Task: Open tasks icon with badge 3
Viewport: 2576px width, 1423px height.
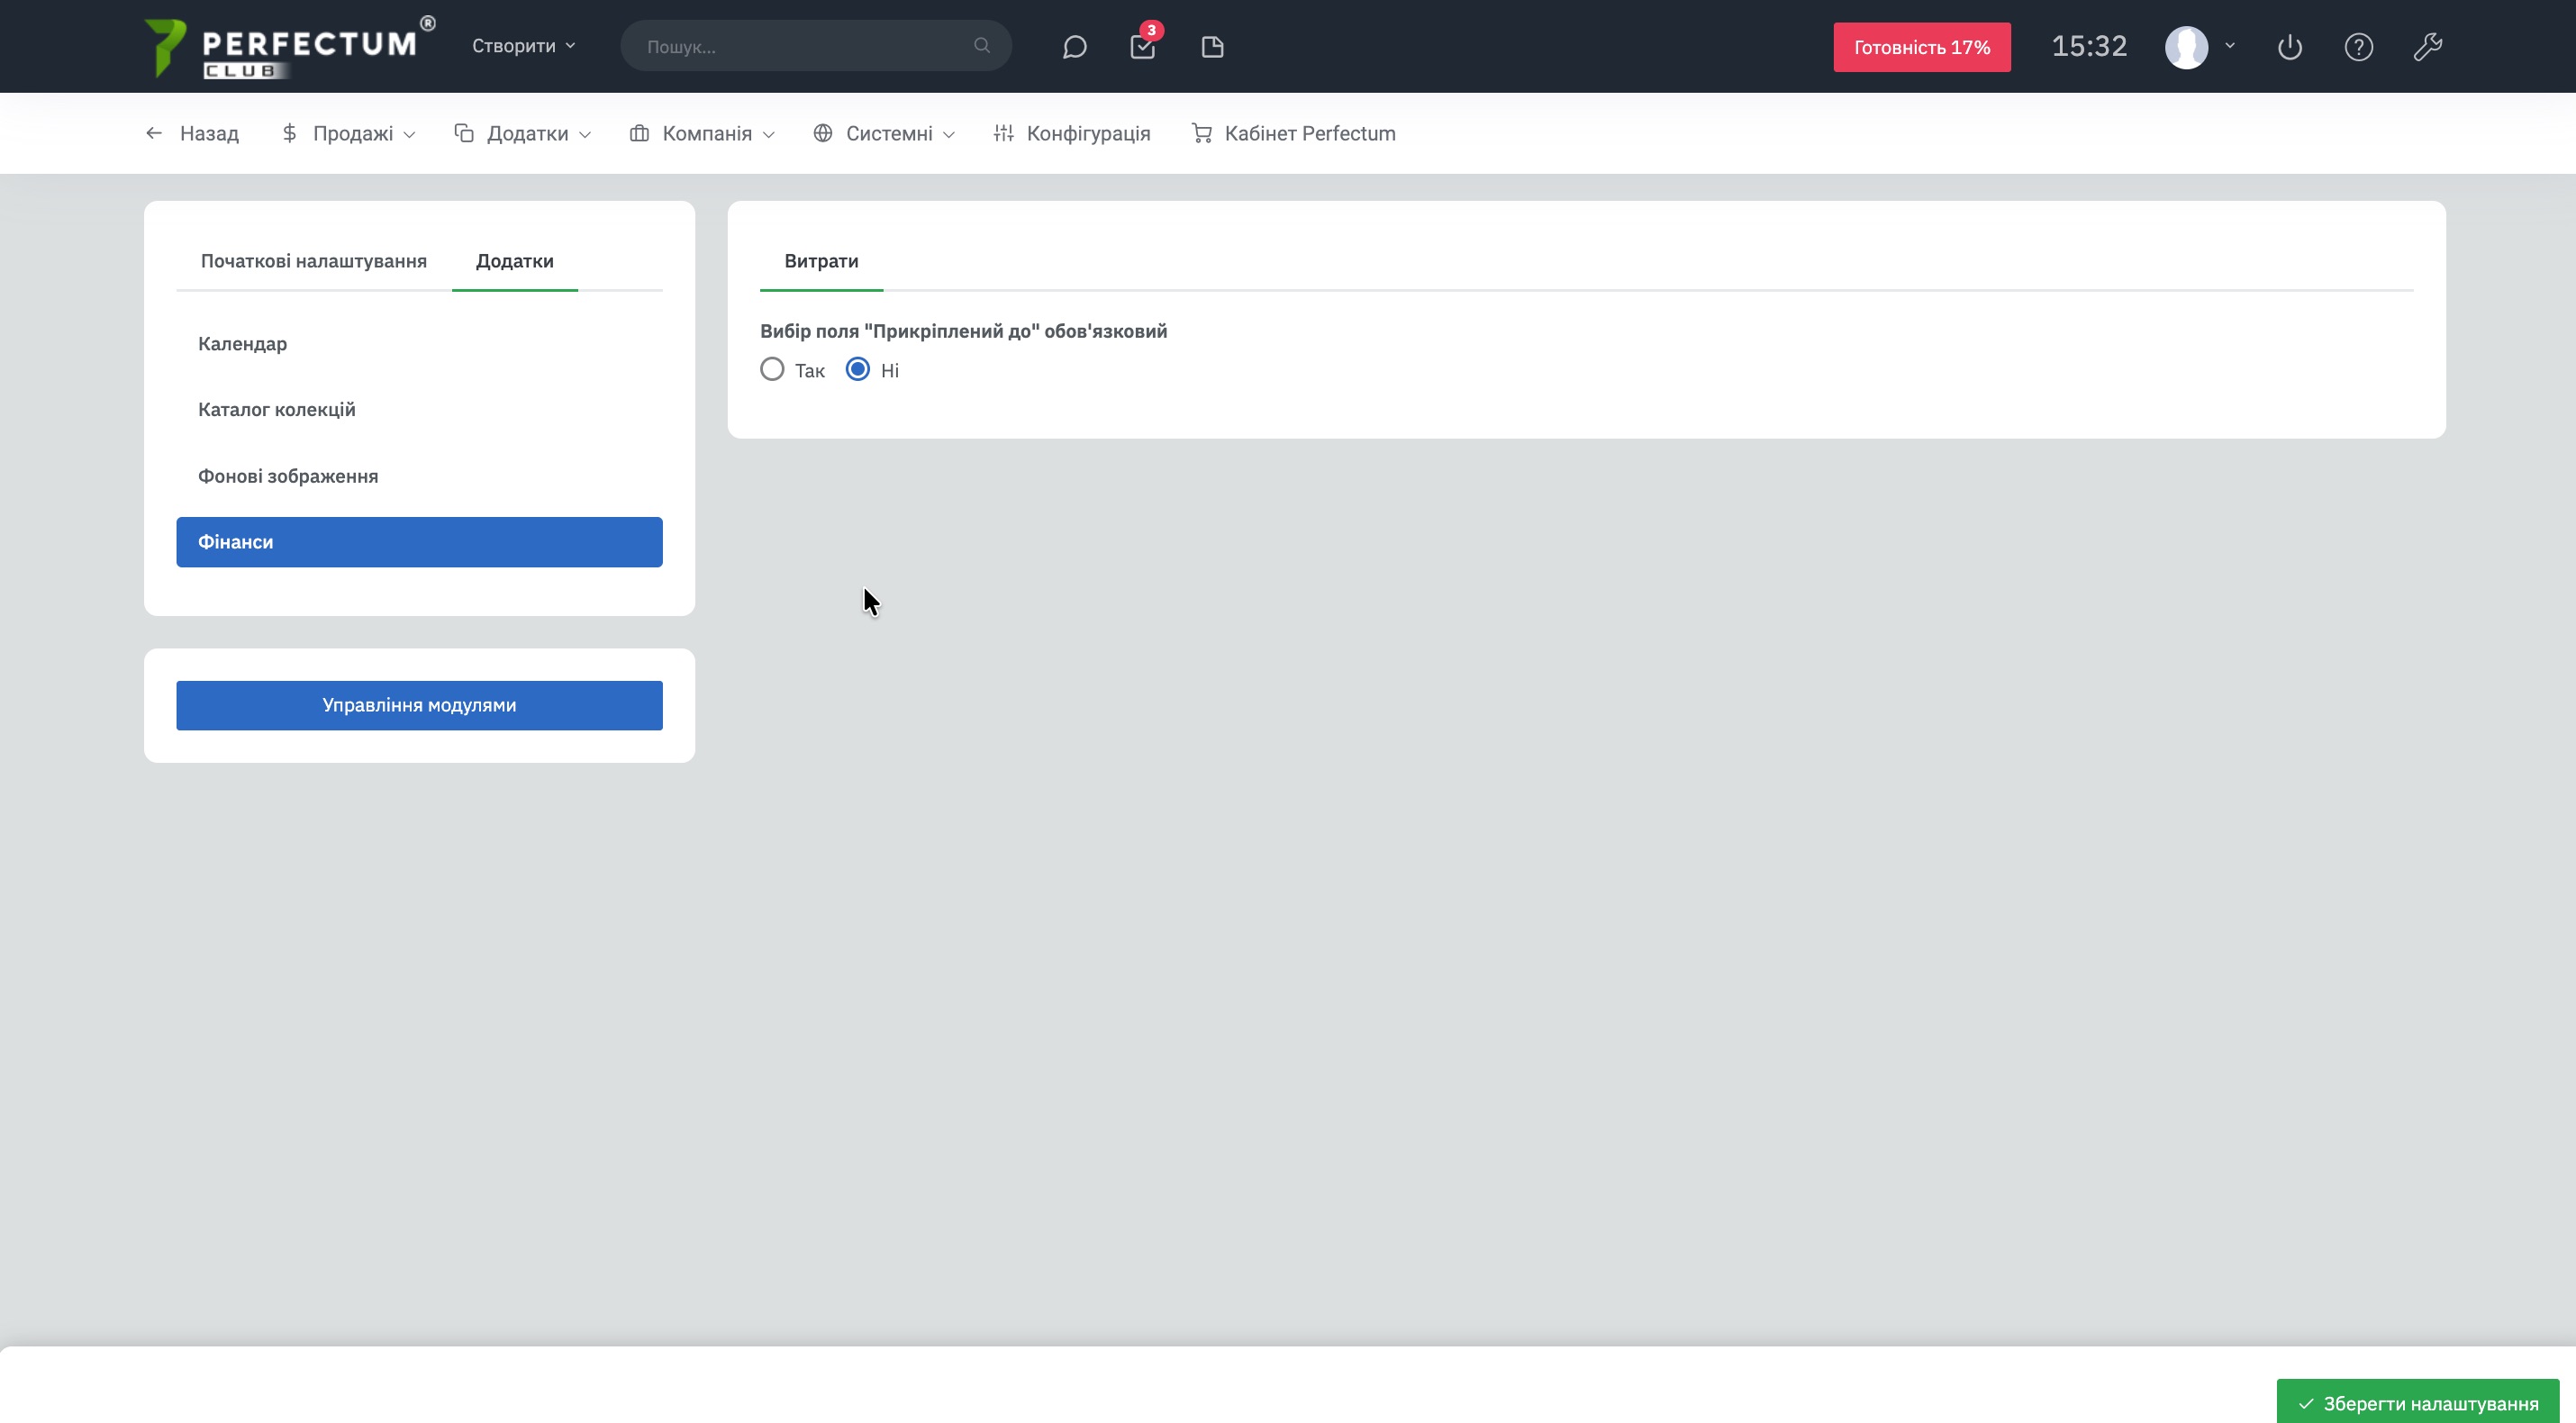Action: [1143, 47]
